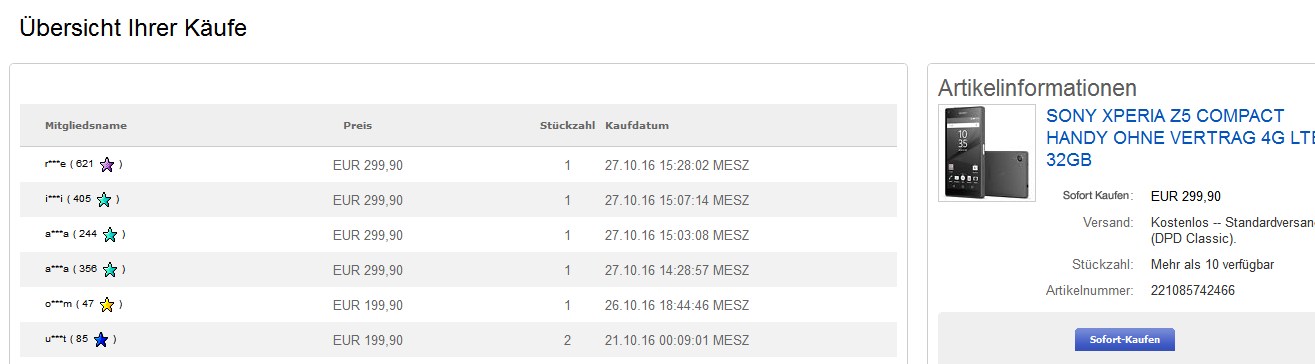
Task: Click the EUR 199,90 price in u***t row
Action: 368,340
